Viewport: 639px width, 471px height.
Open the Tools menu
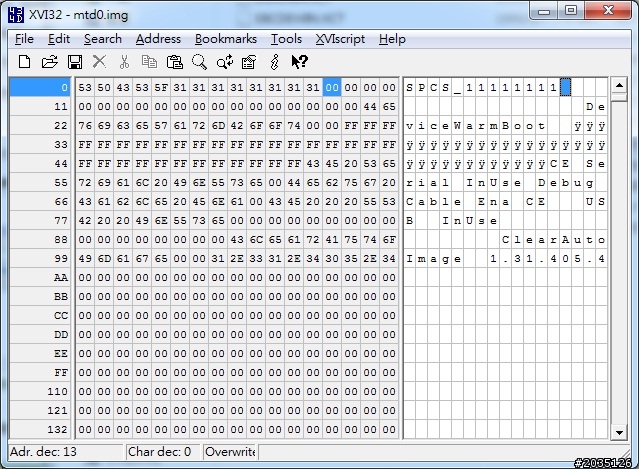(x=286, y=39)
